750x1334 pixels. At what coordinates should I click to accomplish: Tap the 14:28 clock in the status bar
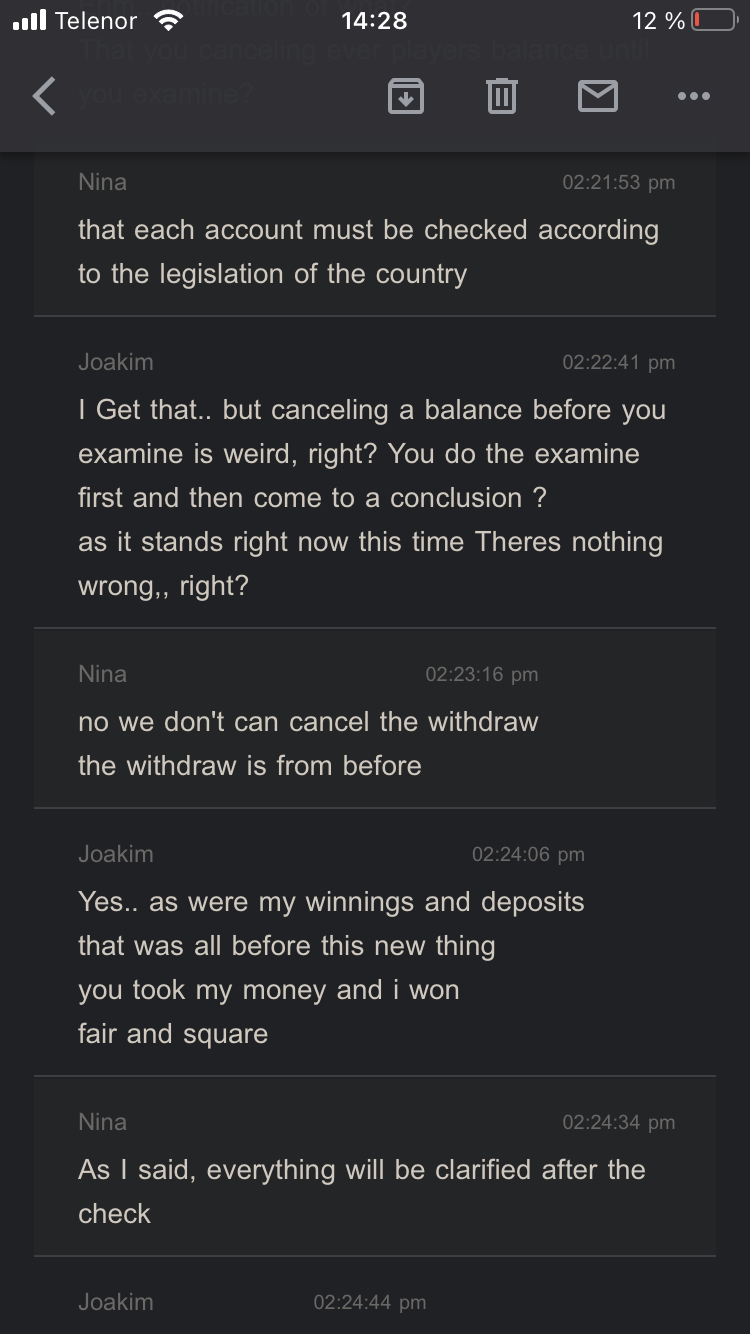click(x=374, y=21)
